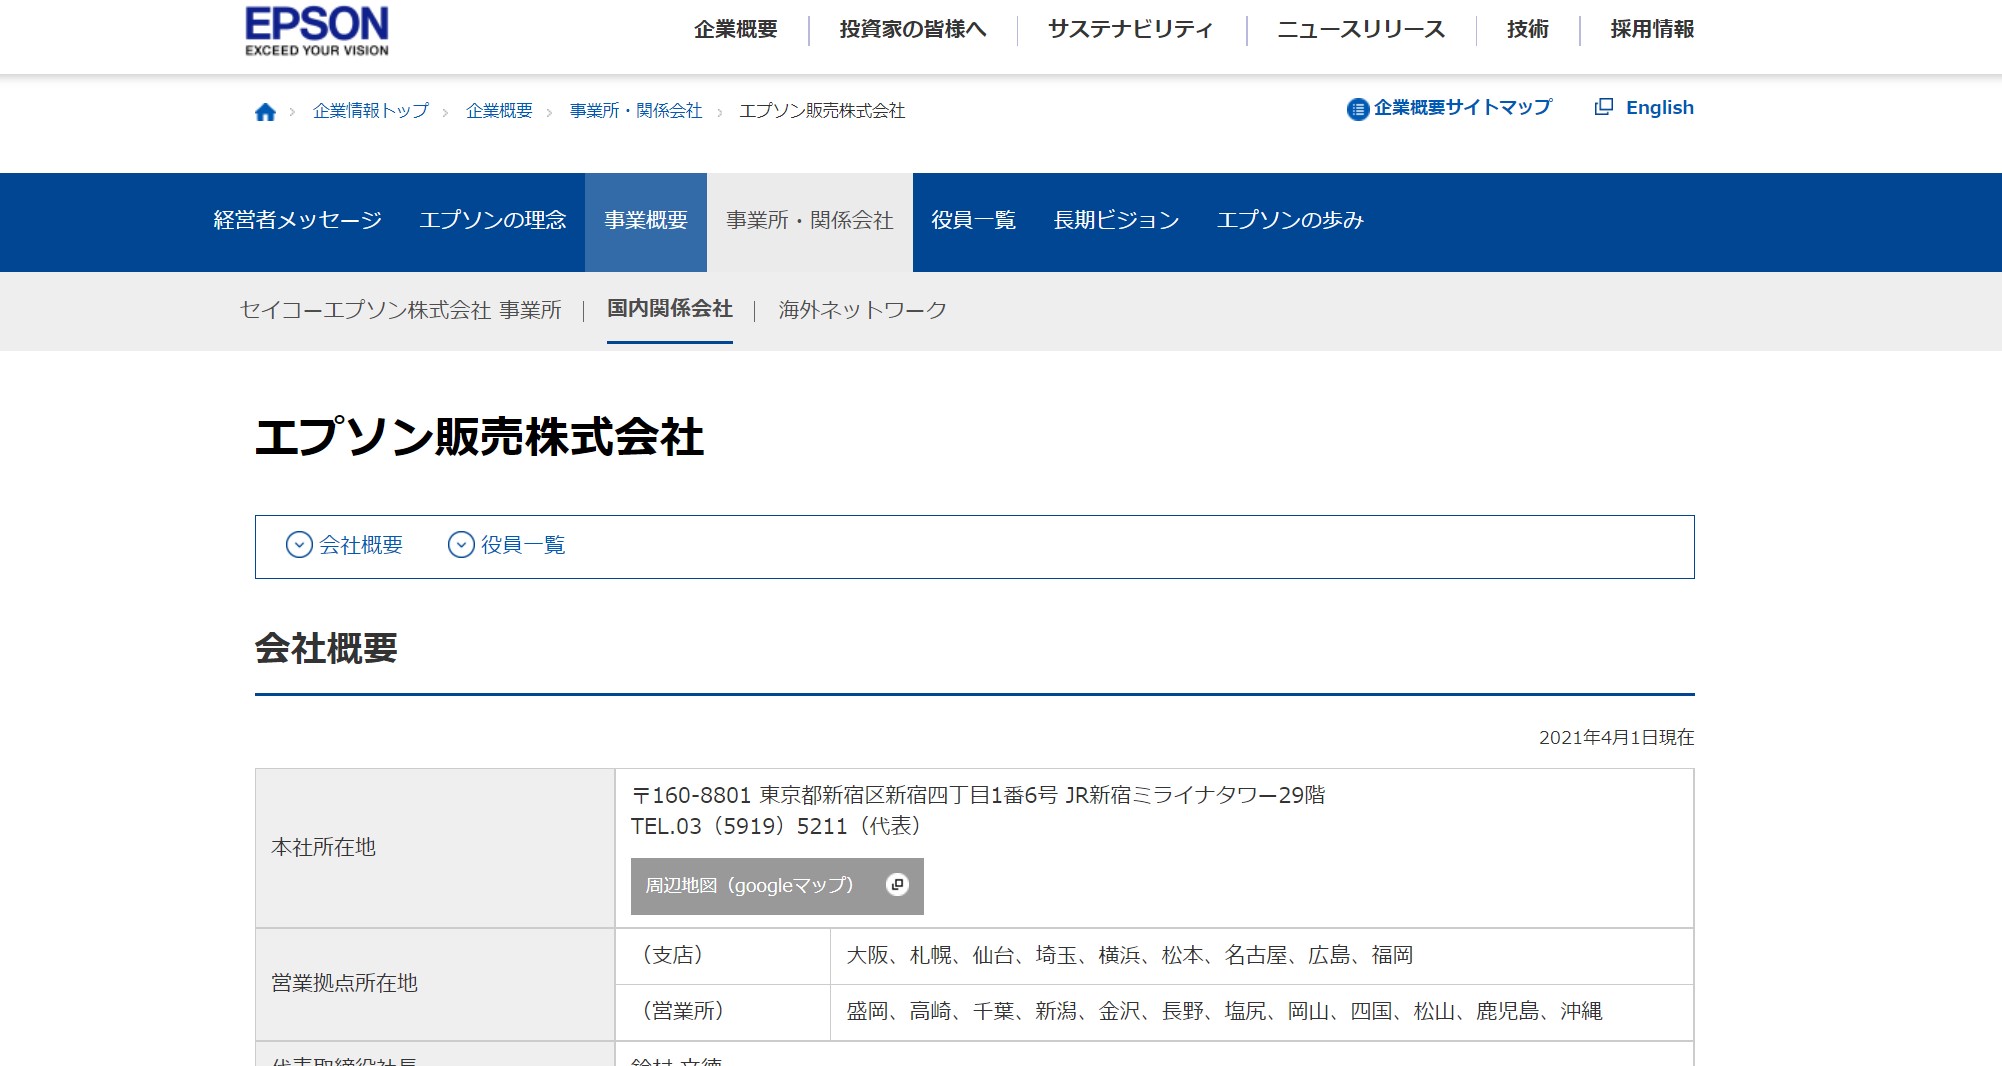Click the Epson logo
The width and height of the screenshot is (2002, 1066).
(316, 31)
